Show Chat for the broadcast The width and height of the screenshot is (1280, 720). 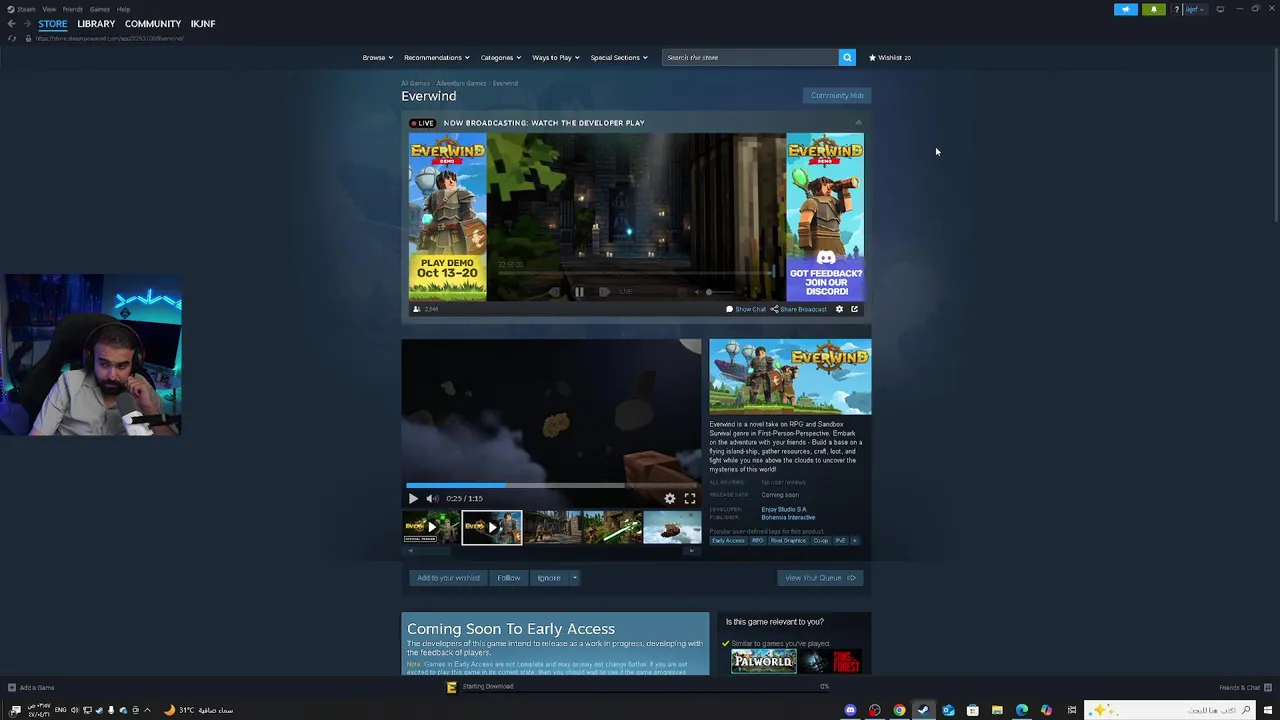tap(746, 309)
